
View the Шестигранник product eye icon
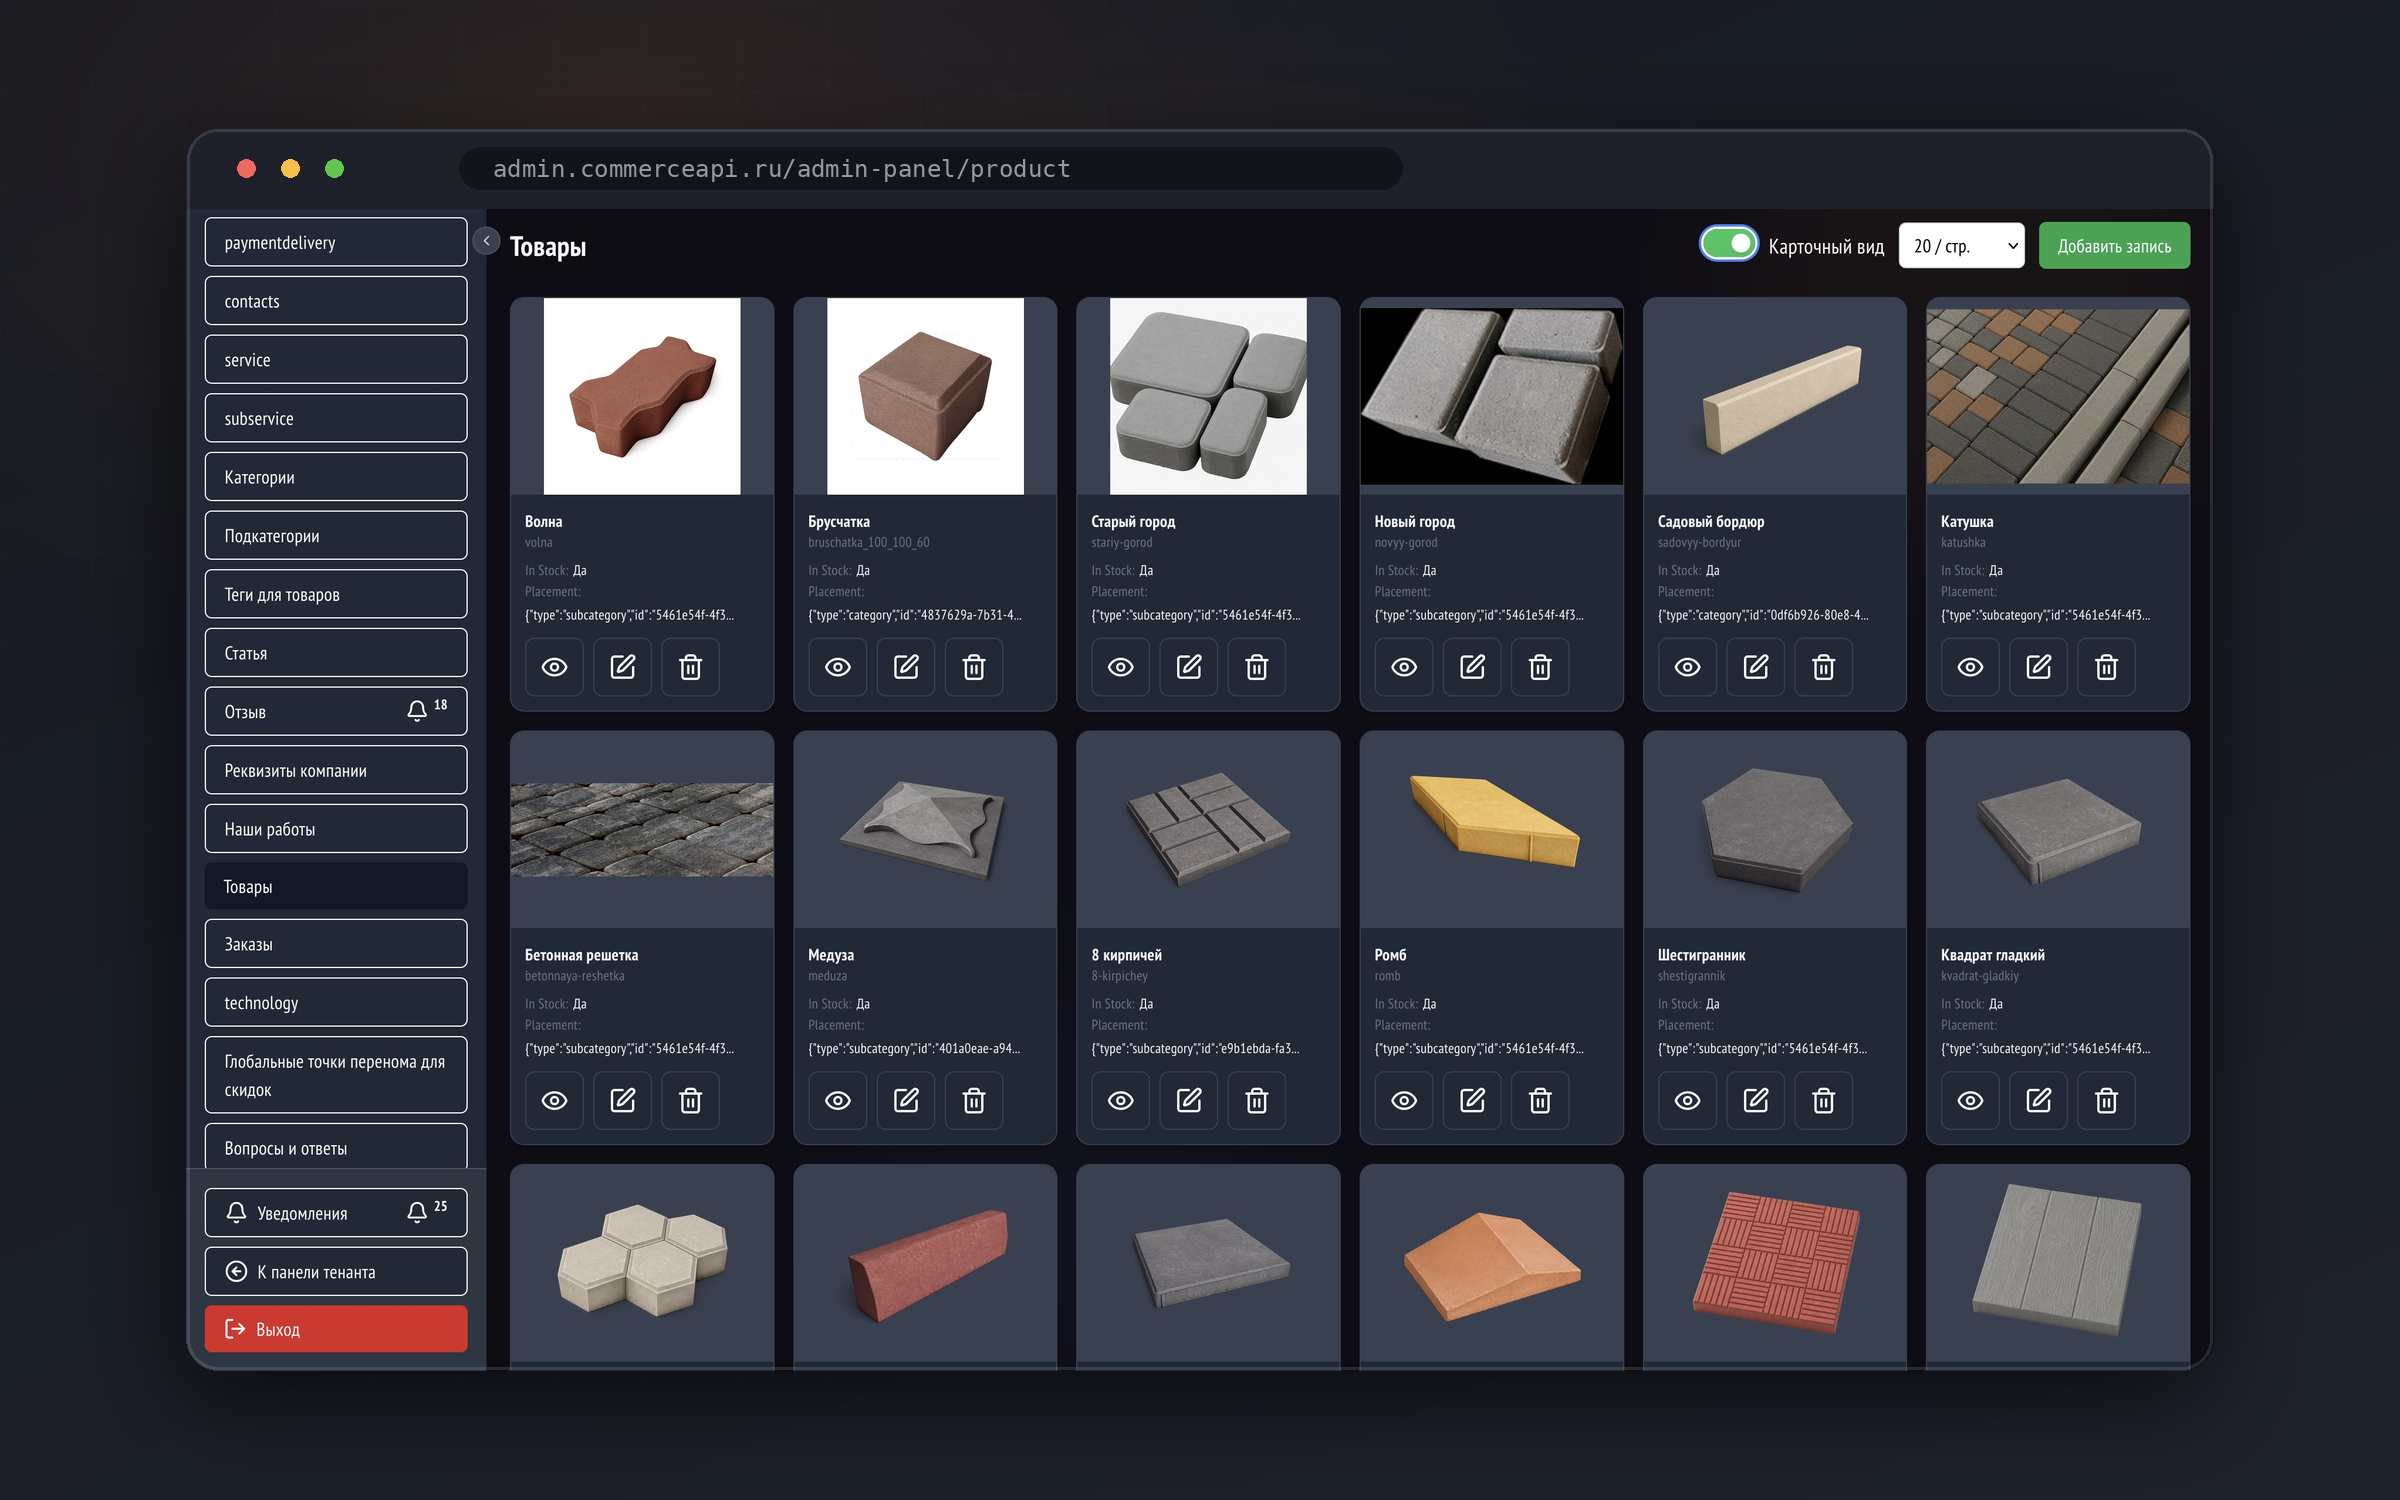click(x=1688, y=1101)
